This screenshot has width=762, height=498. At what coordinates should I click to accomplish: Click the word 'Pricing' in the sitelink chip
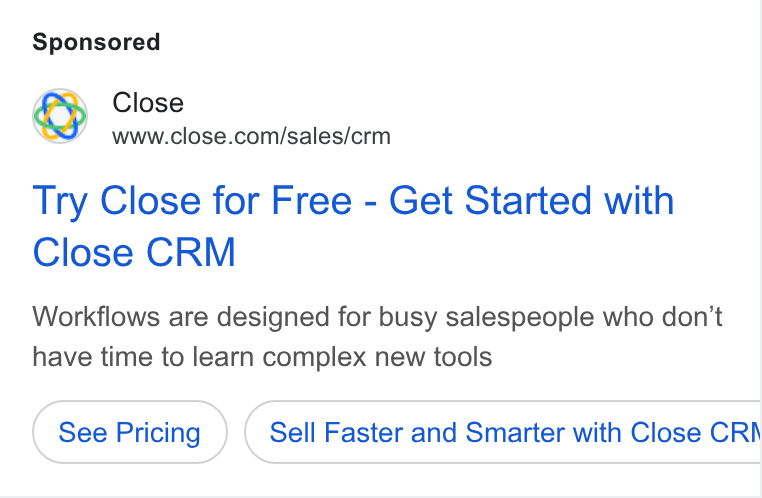158,432
